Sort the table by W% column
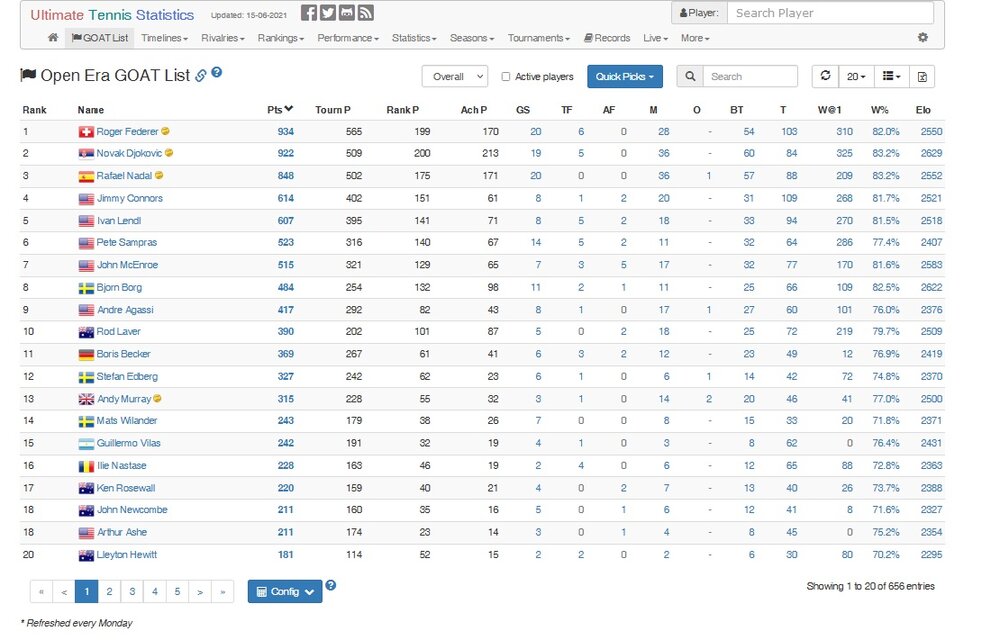 click(x=879, y=110)
